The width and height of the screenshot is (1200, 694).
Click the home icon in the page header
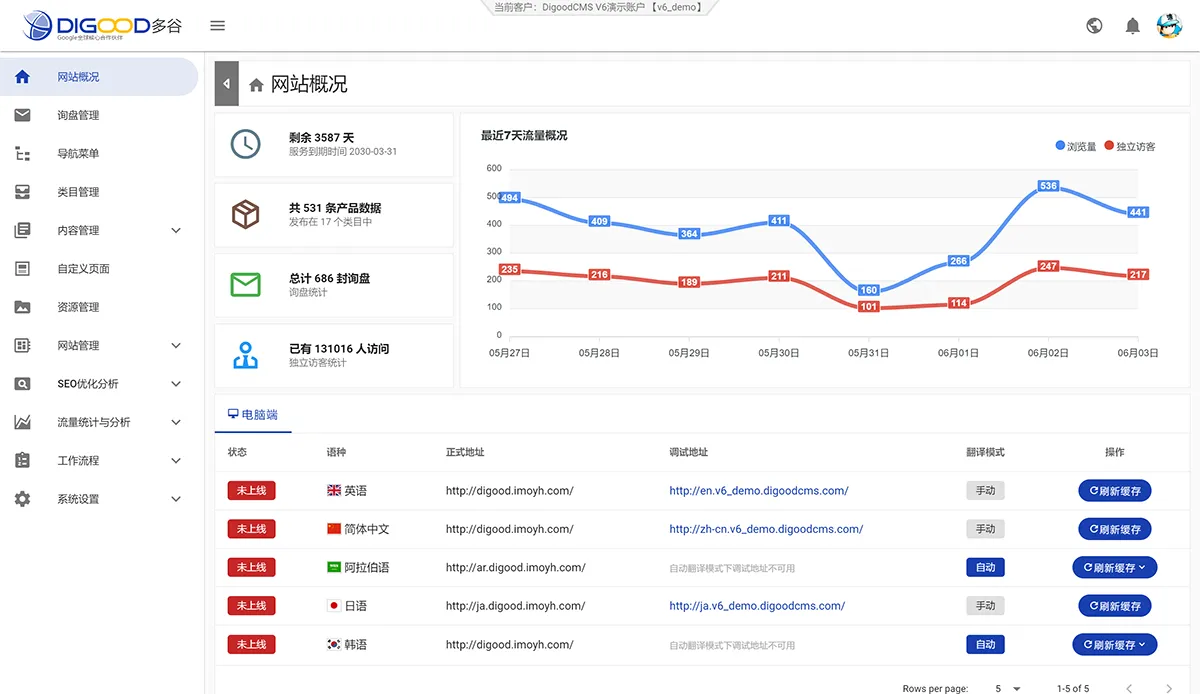click(x=257, y=85)
